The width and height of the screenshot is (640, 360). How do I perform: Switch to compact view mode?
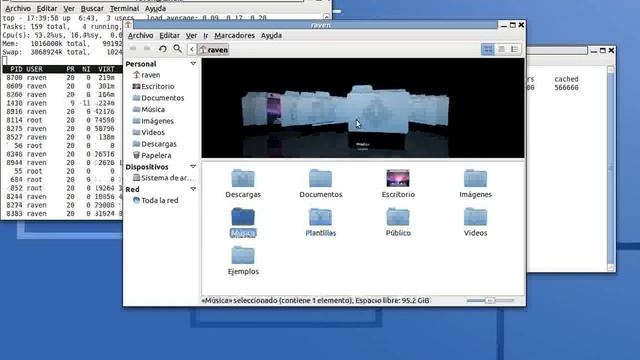pyautogui.click(x=514, y=49)
